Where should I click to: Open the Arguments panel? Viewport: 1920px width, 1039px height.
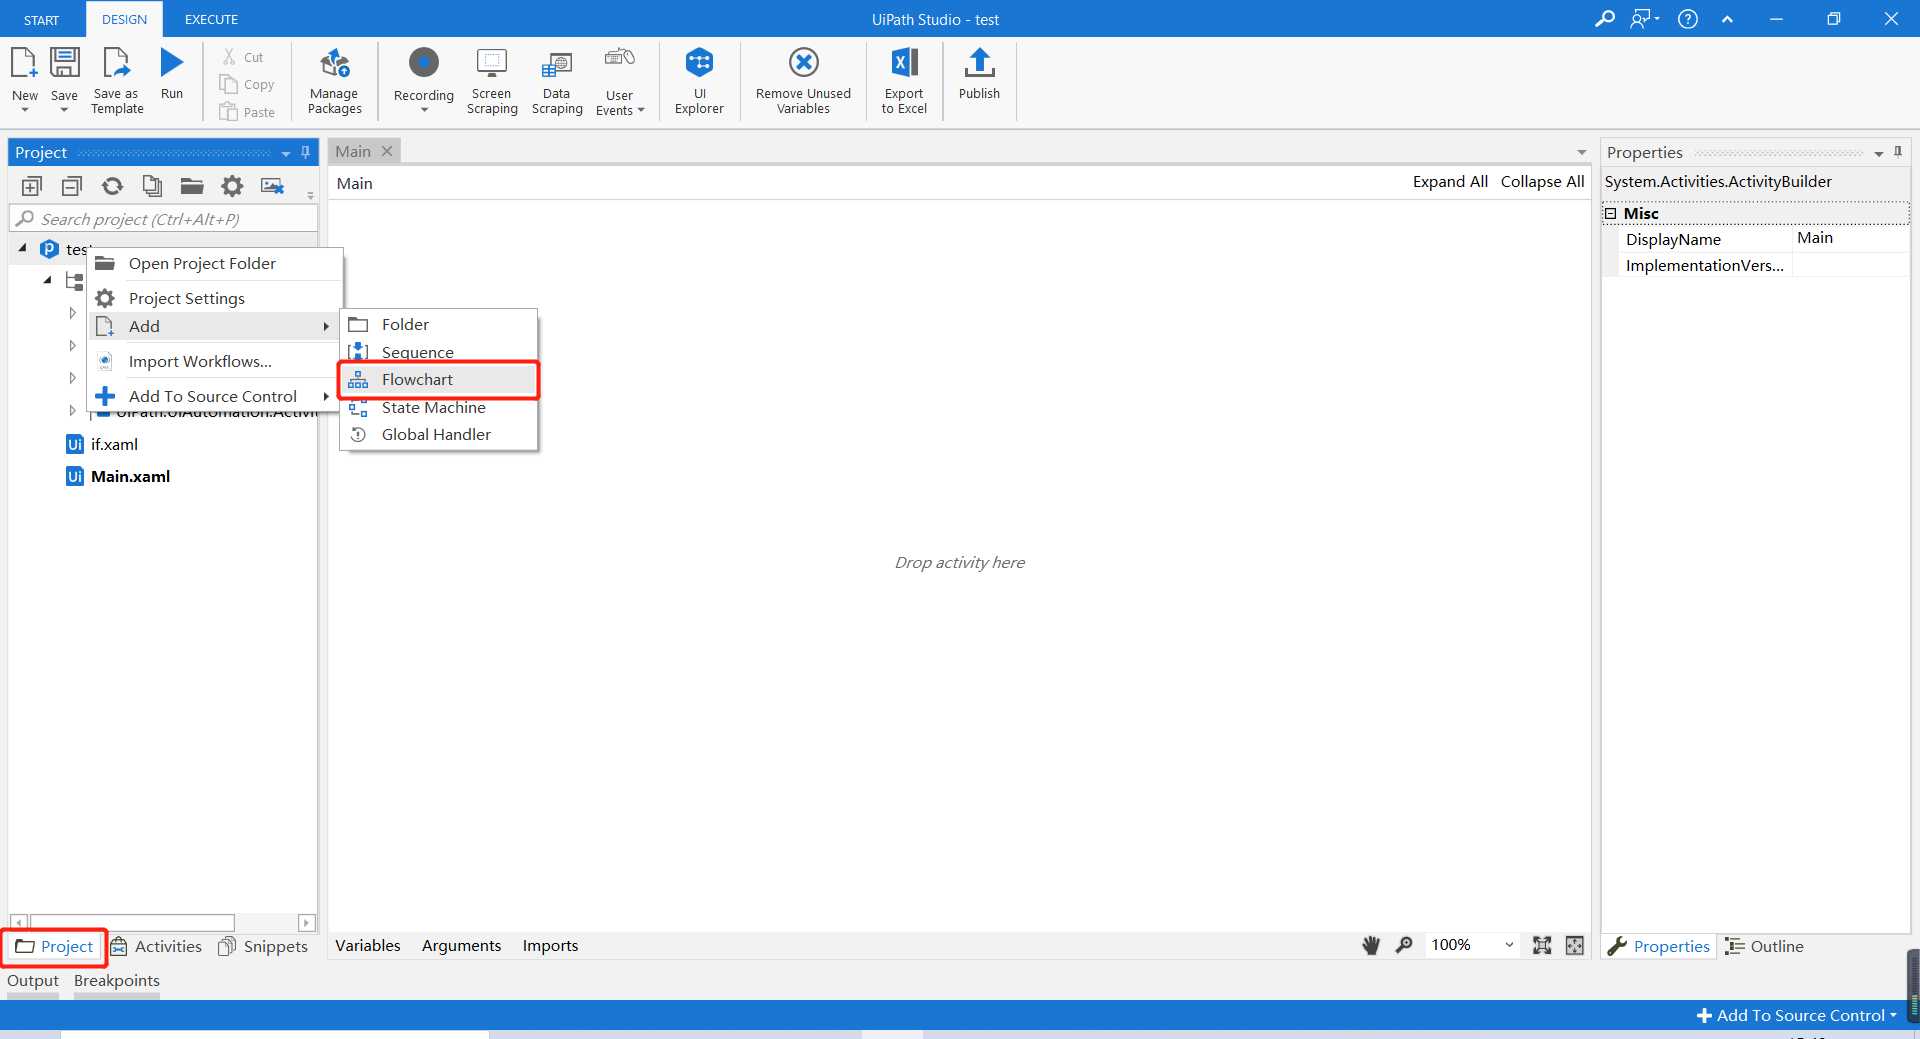[x=461, y=945]
